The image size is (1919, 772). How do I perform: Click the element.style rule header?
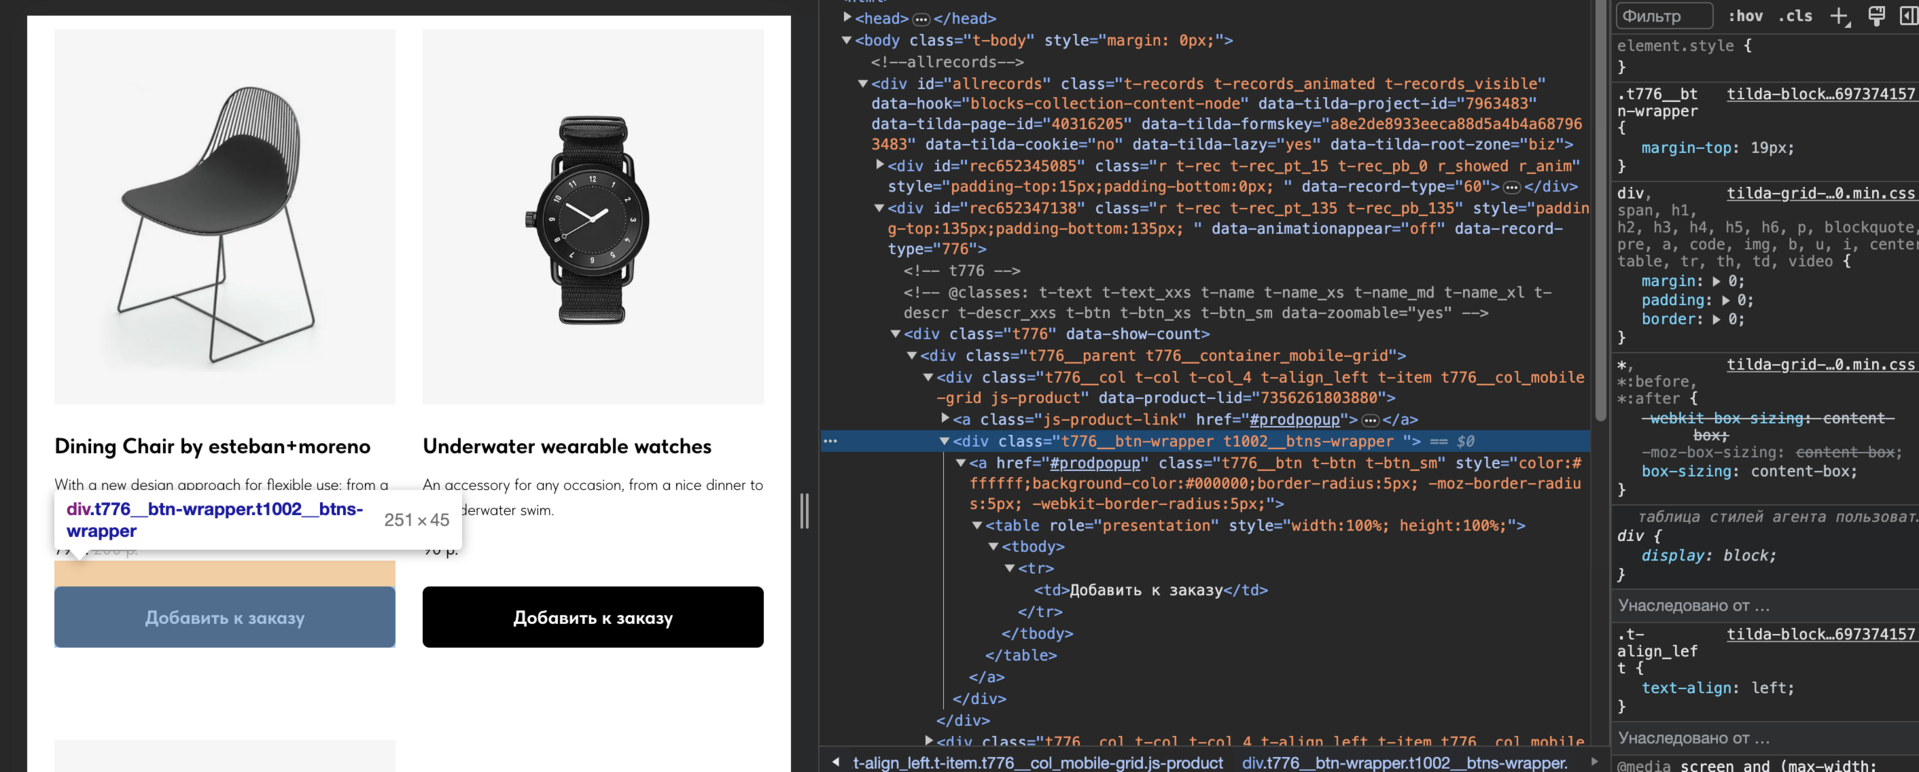click(x=1684, y=46)
